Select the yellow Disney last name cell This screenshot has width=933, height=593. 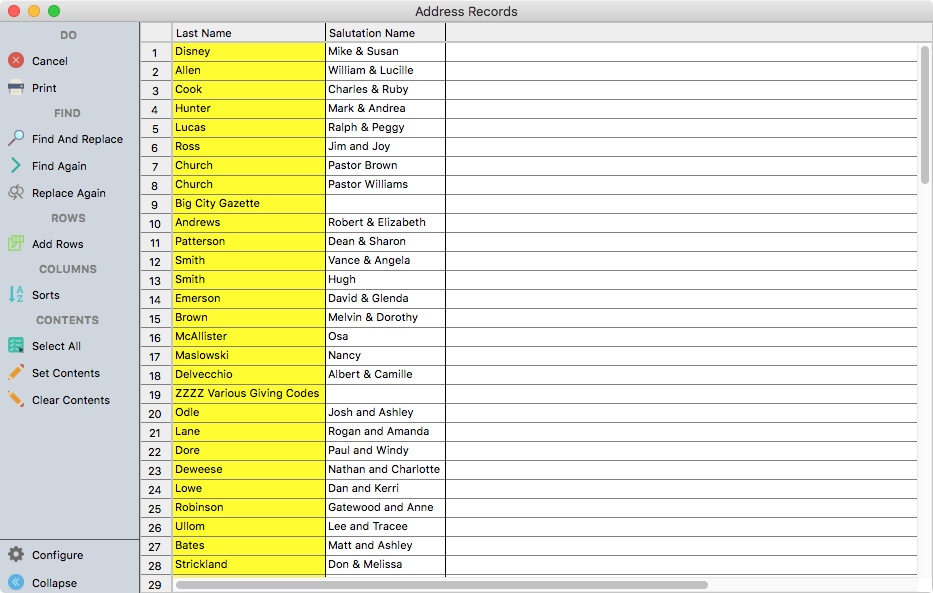248,52
